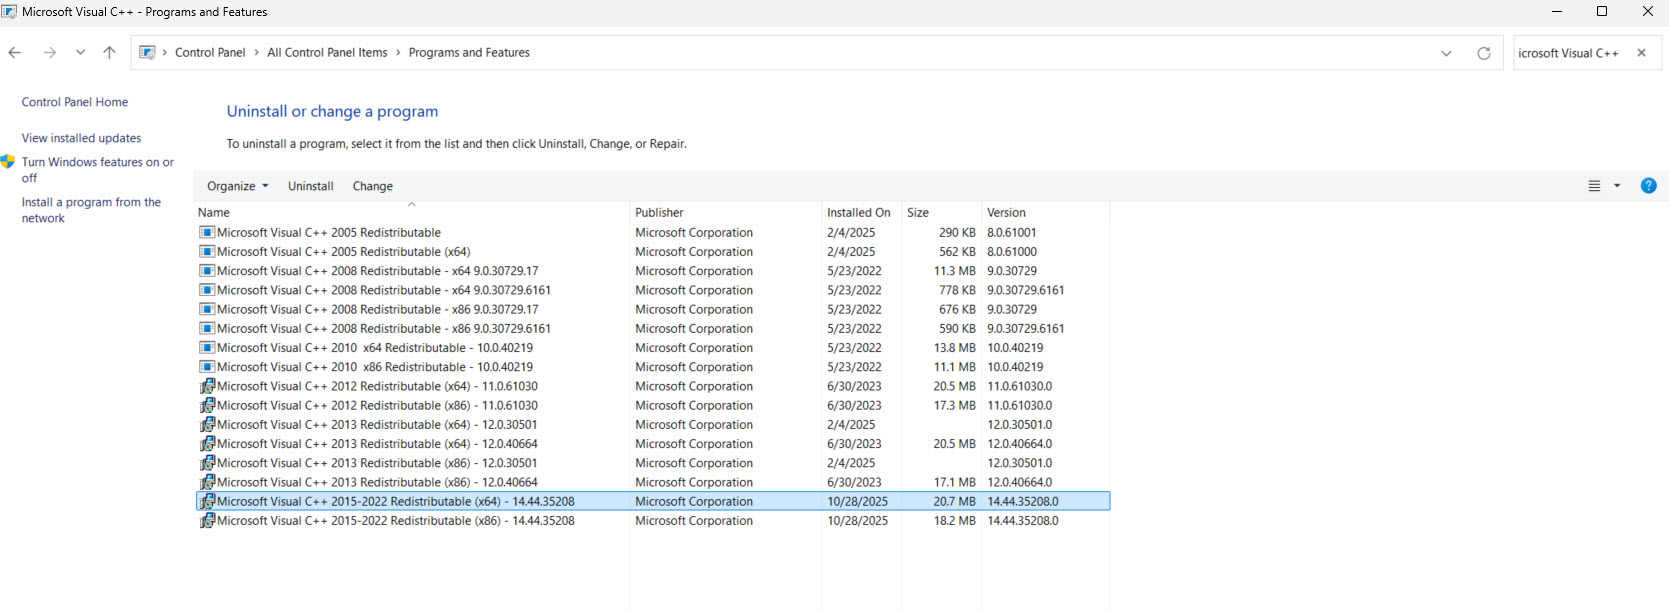The height and width of the screenshot is (610, 1669).
Task: Open the Control Panel Home link
Action: pos(75,102)
